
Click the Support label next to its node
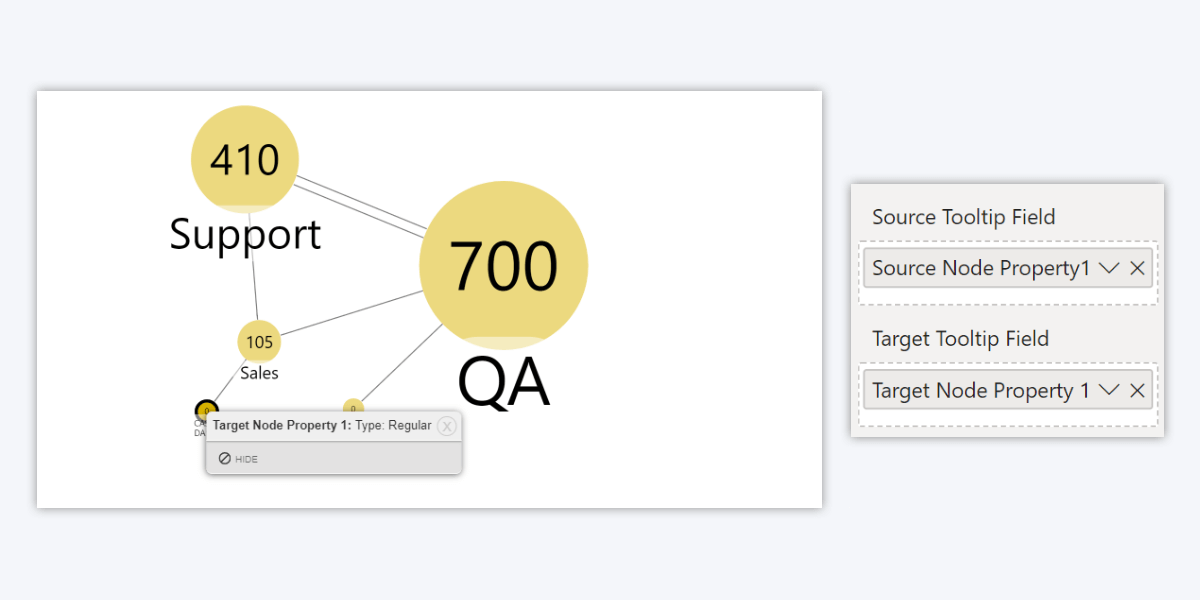(245, 234)
